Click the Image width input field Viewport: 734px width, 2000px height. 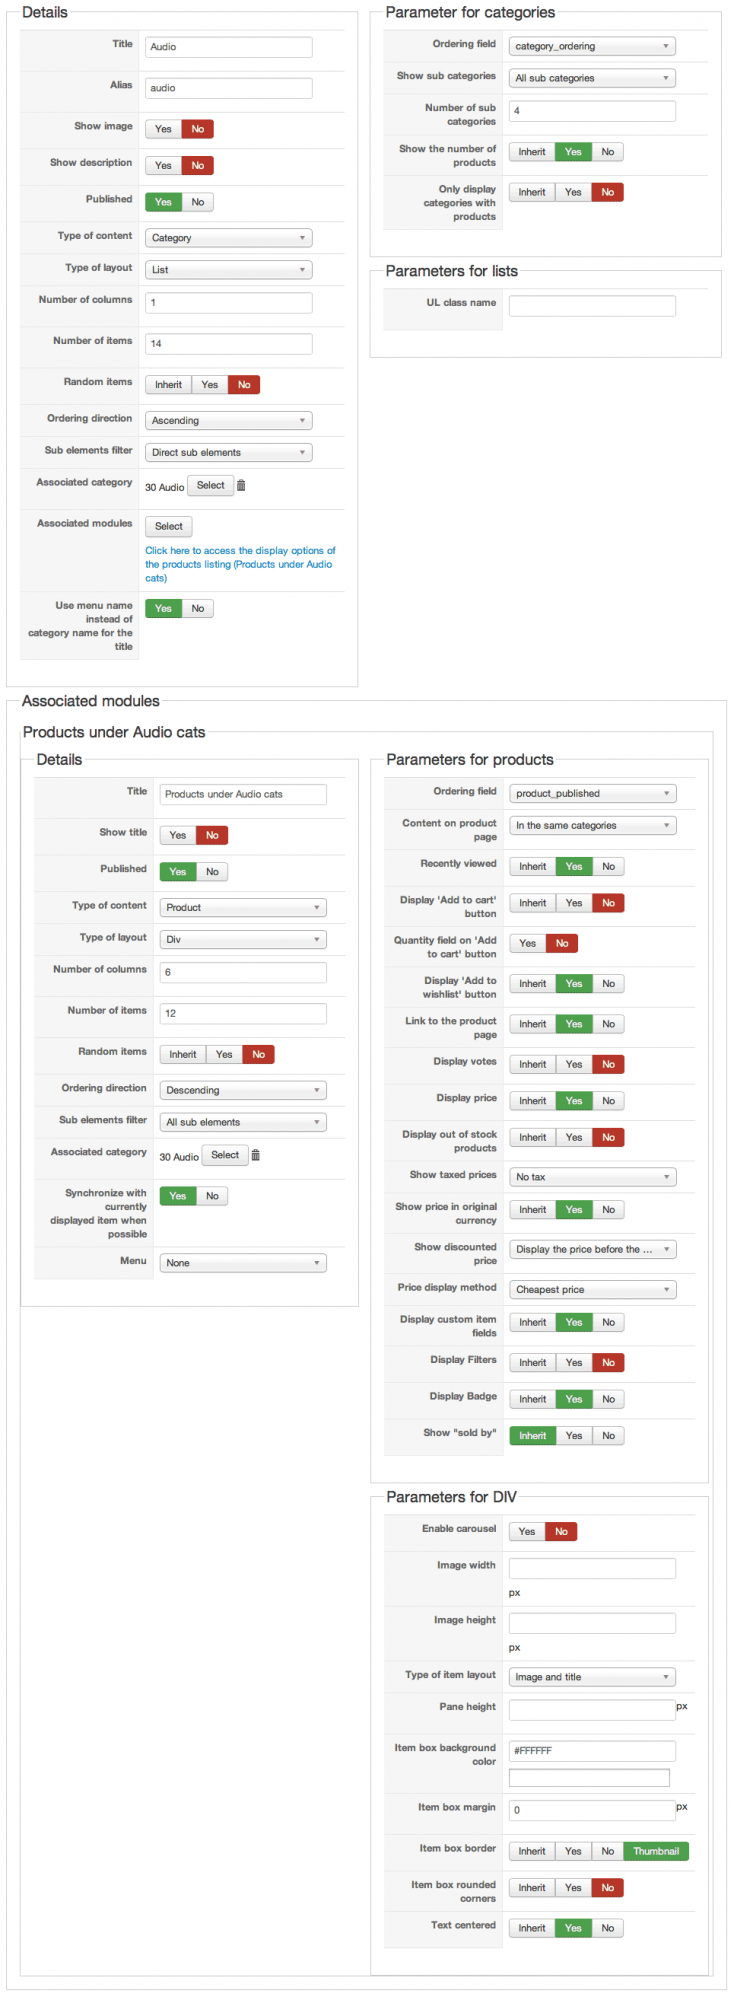click(592, 1569)
